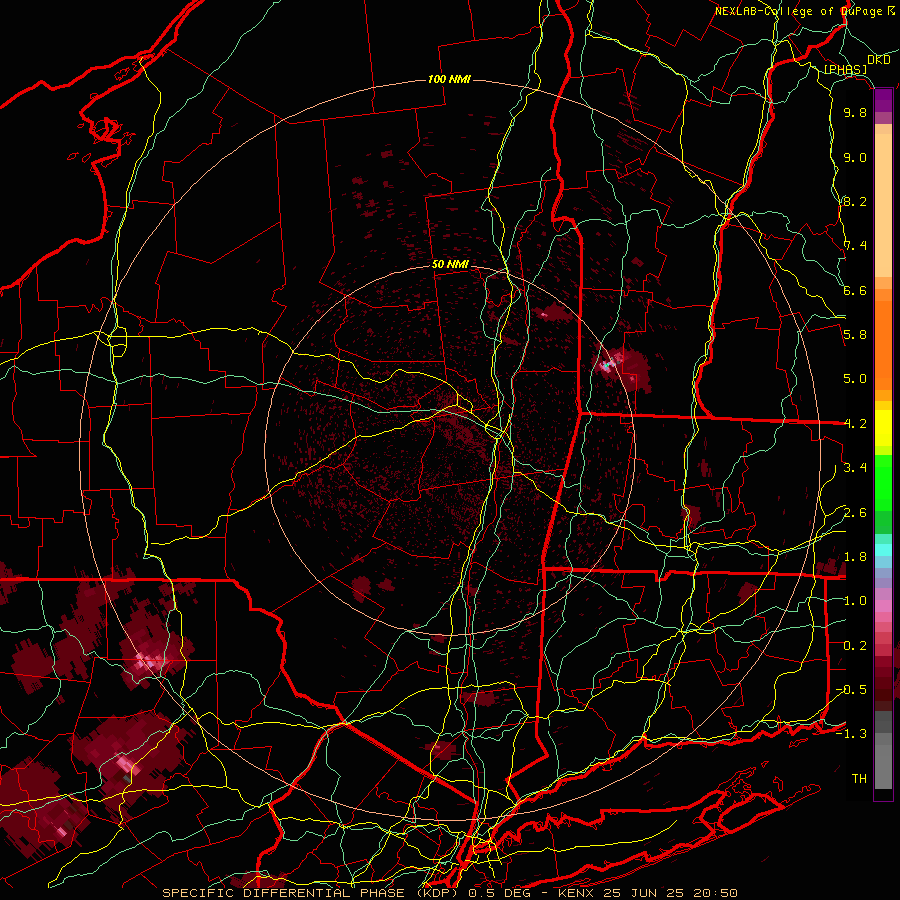Click the 1.8 value on color scale
The height and width of the screenshot is (900, 900).
coord(855,557)
